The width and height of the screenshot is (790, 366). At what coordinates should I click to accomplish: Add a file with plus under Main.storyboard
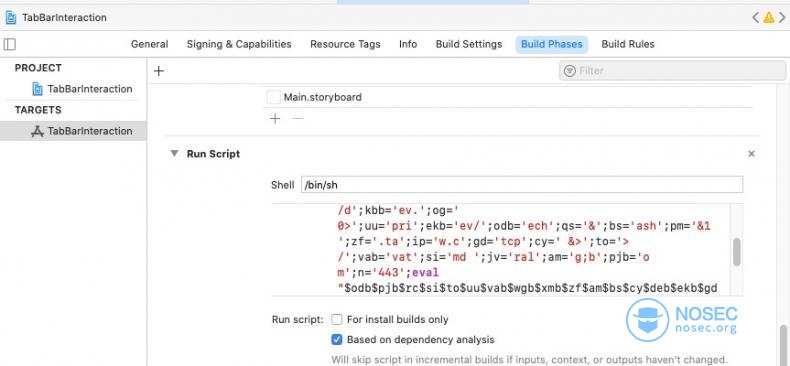(x=275, y=119)
